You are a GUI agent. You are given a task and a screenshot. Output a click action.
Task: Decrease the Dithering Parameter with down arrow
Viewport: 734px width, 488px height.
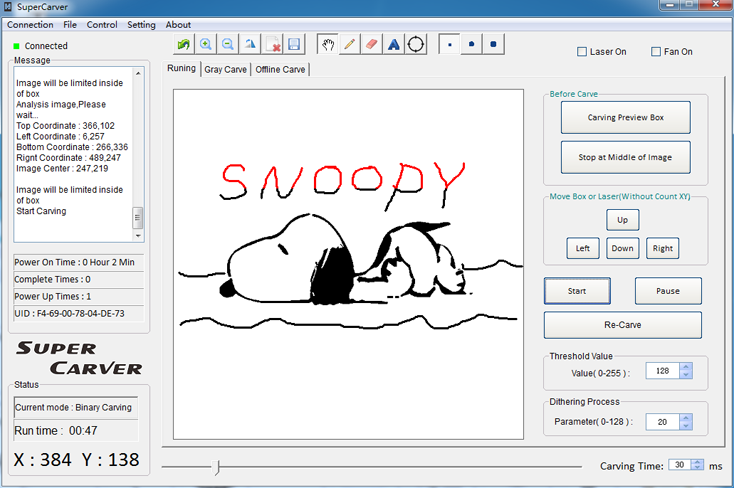[x=685, y=426]
